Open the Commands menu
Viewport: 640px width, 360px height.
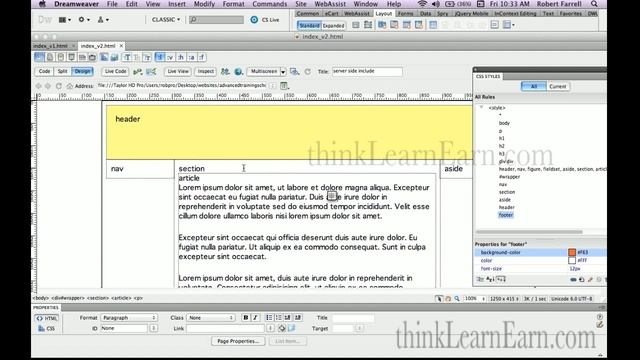[269, 4]
